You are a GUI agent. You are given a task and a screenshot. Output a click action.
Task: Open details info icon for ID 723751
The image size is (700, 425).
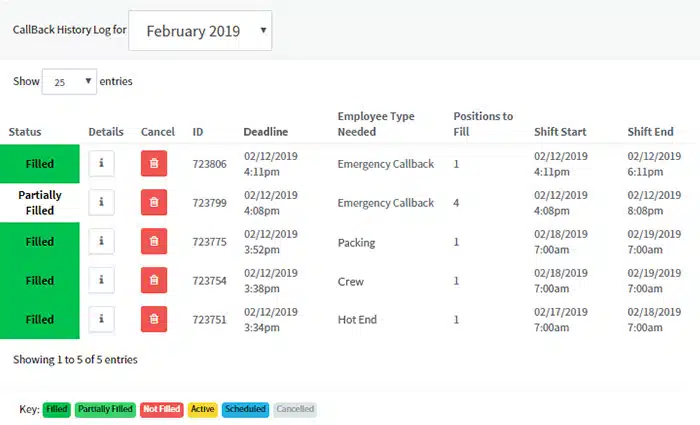click(101, 319)
